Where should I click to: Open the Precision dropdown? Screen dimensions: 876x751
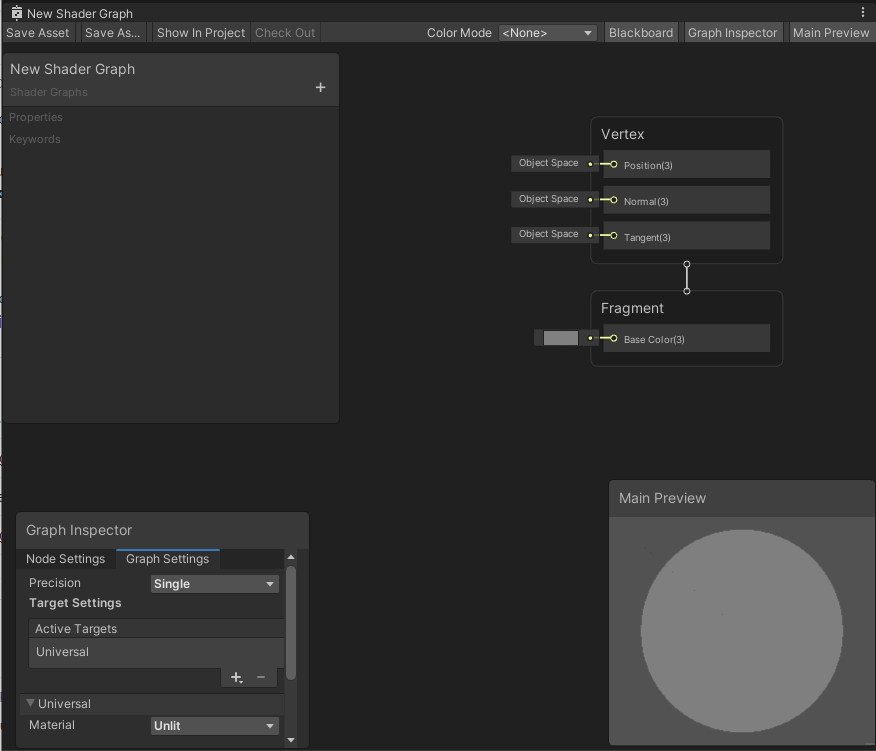pyautogui.click(x=215, y=584)
